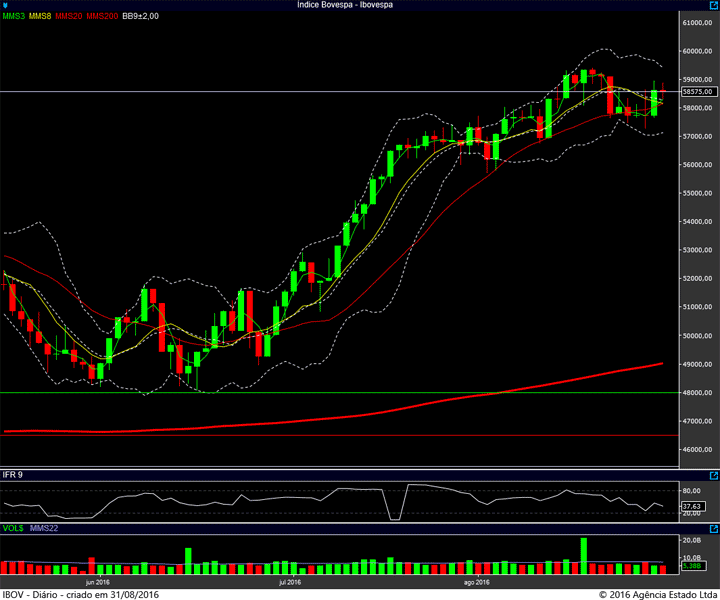Click the volume value box 5,38B
This screenshot has width=720, height=600.
(692, 566)
